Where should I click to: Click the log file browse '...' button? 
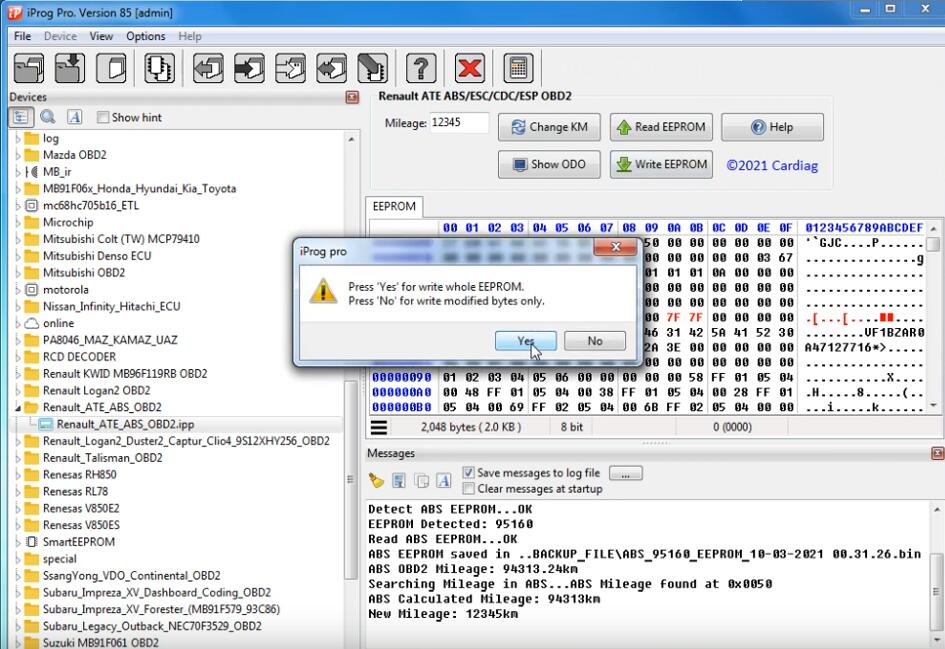tap(626, 473)
